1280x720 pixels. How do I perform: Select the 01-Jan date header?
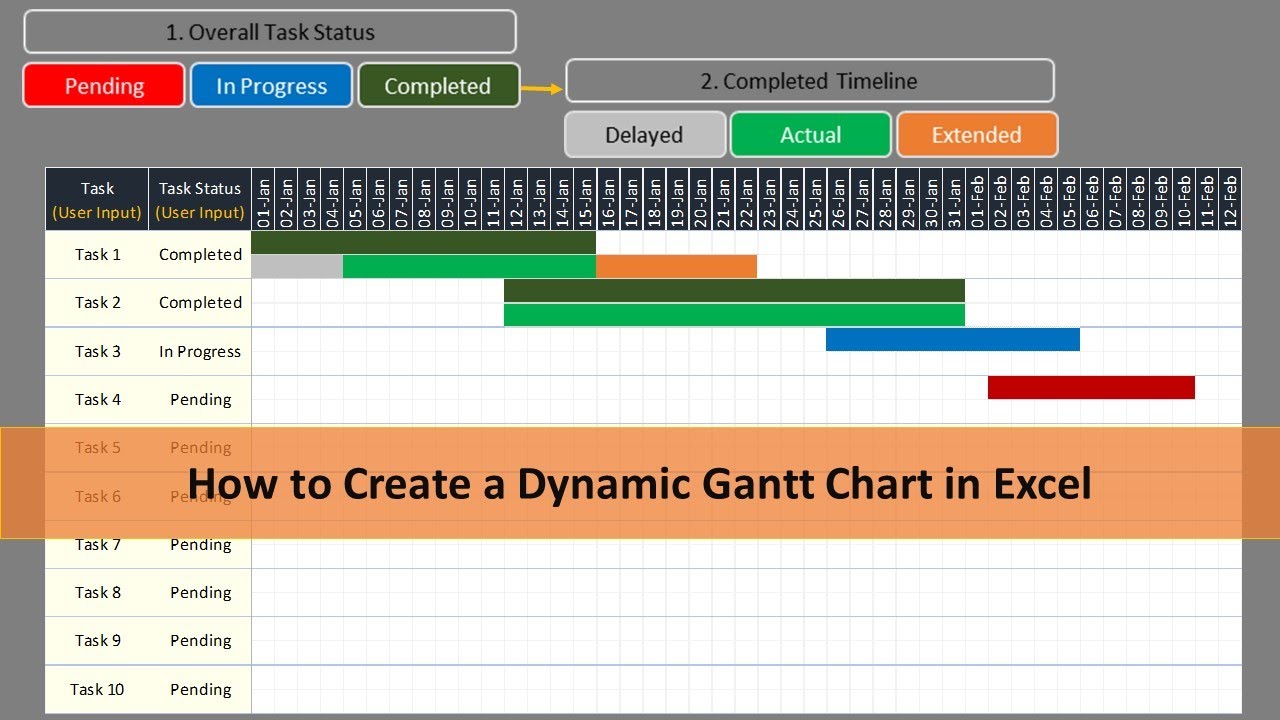click(263, 200)
